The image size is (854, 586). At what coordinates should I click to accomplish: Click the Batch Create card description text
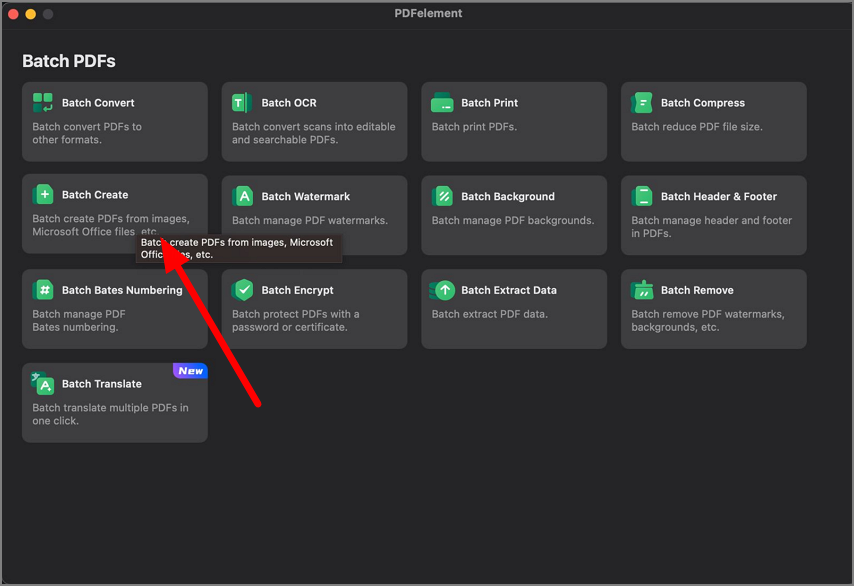[x=111, y=225]
